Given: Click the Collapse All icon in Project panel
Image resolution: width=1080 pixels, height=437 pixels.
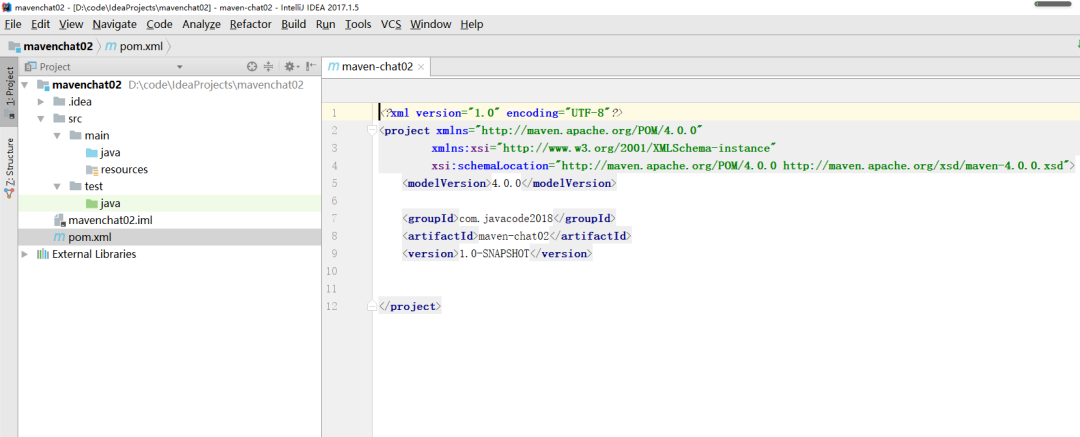Looking at the screenshot, I should point(269,67).
